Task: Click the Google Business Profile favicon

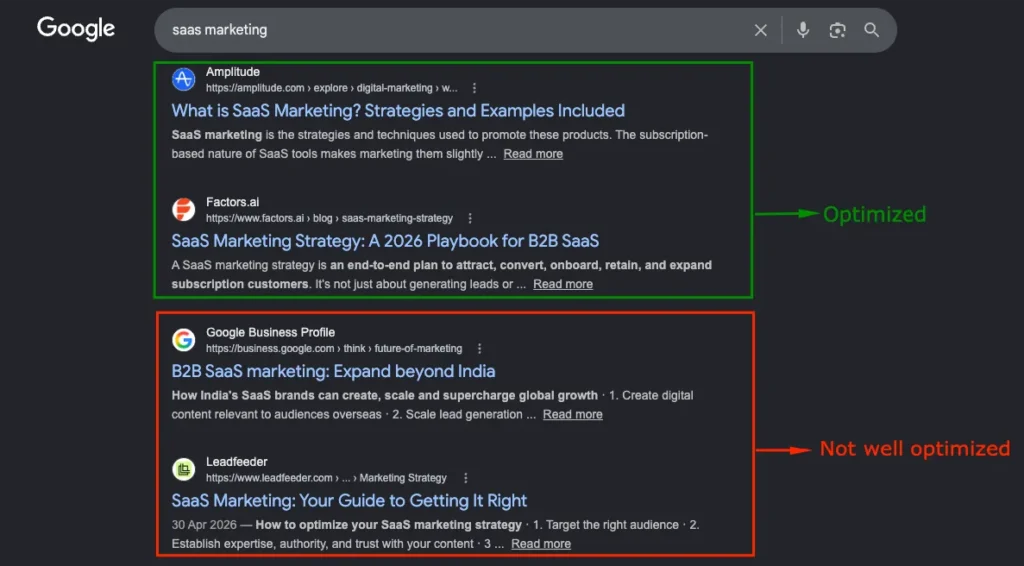Action: click(x=184, y=339)
